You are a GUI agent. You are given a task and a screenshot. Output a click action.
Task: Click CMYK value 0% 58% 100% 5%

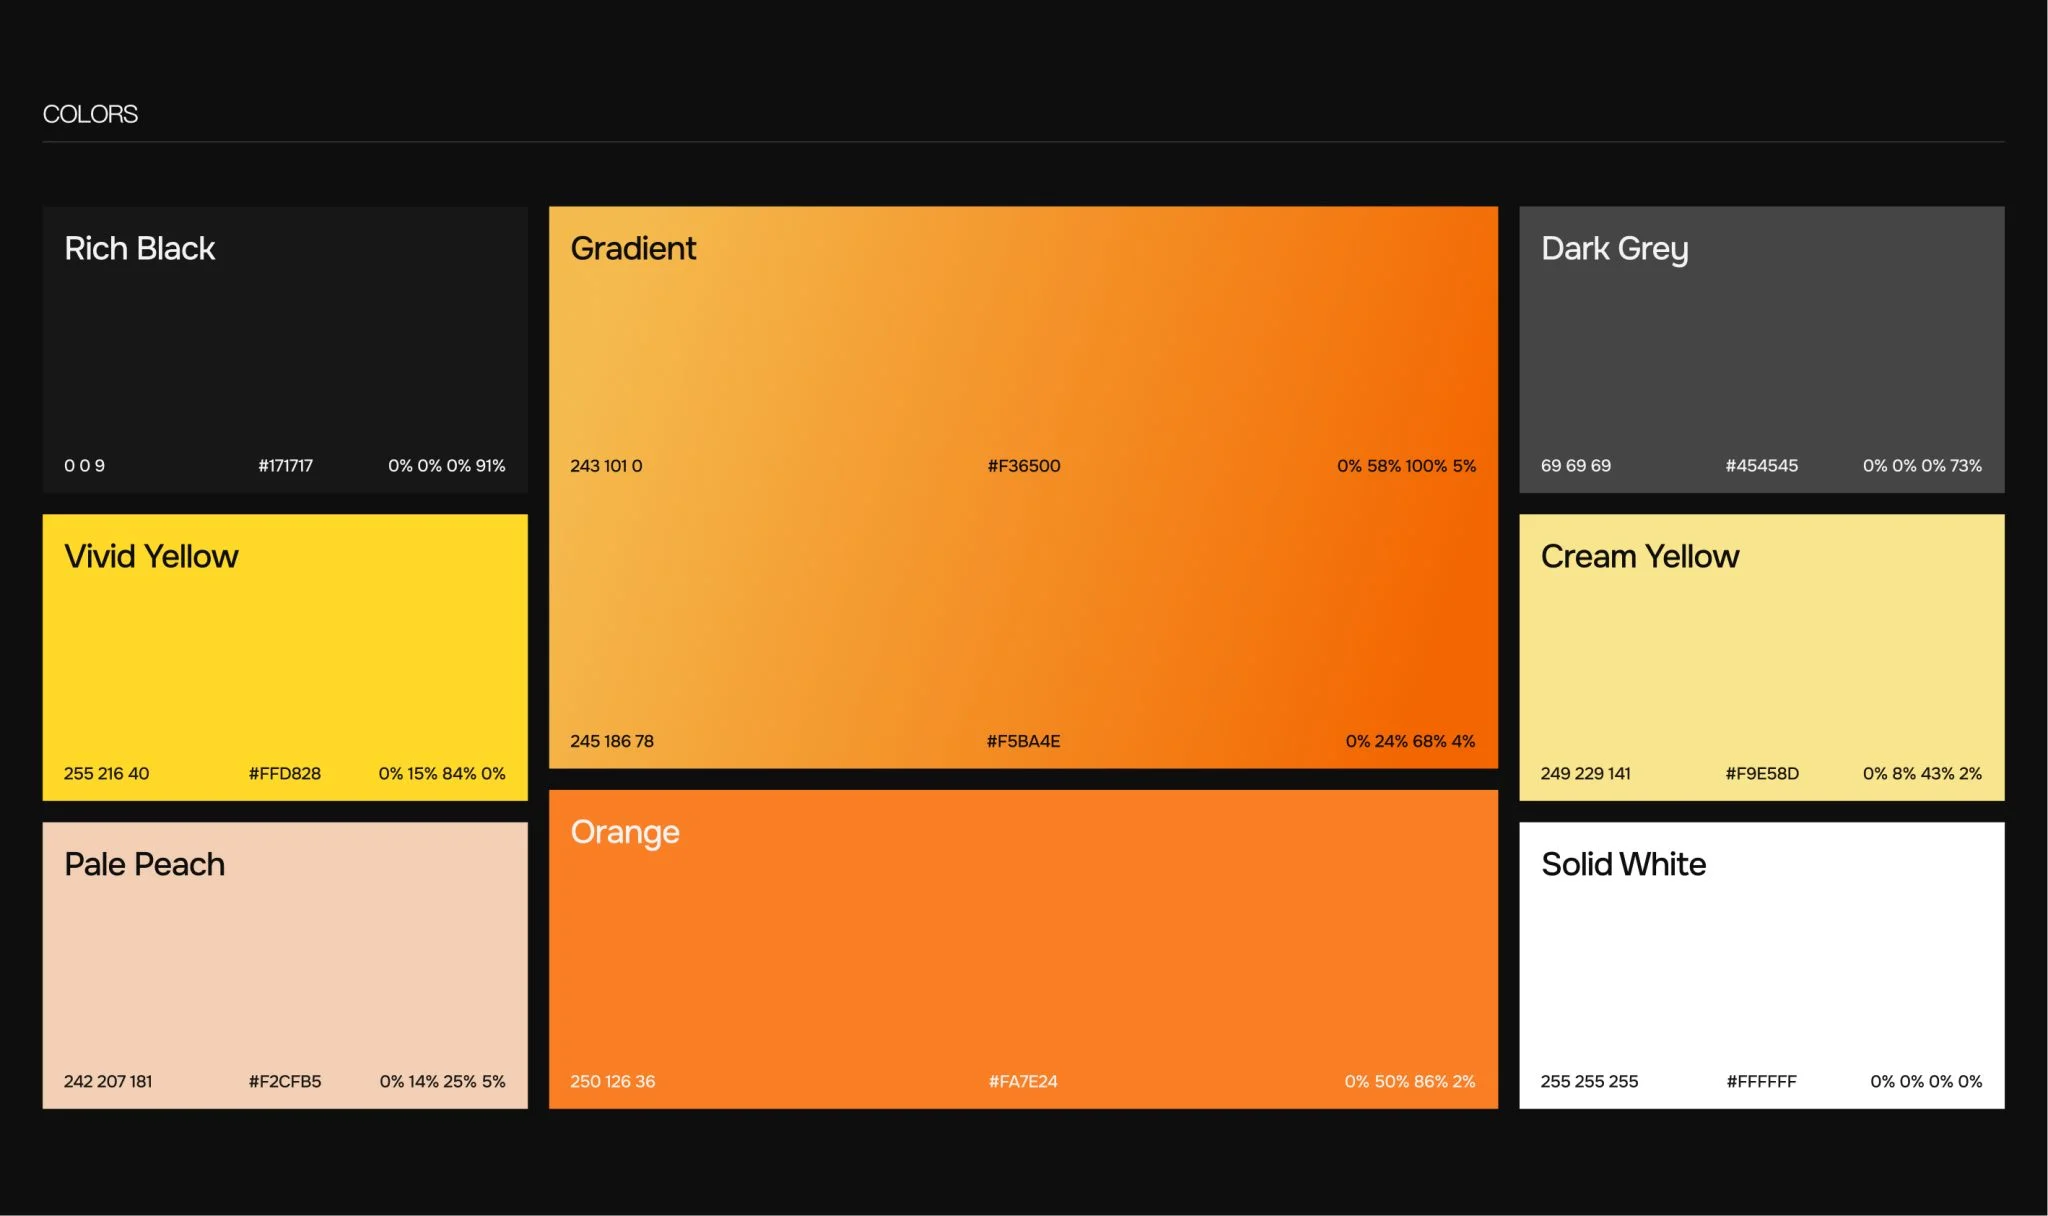pyautogui.click(x=1406, y=465)
